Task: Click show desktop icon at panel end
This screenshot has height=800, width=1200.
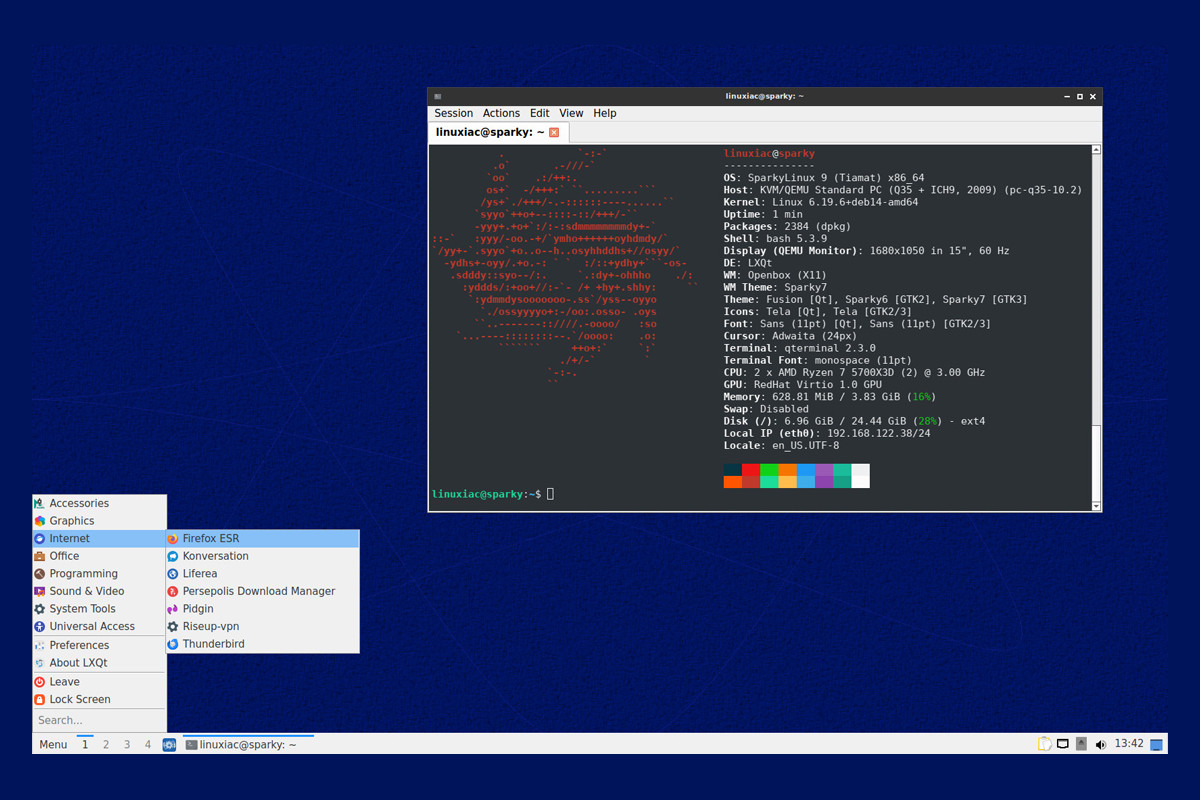Action: pyautogui.click(x=1157, y=745)
